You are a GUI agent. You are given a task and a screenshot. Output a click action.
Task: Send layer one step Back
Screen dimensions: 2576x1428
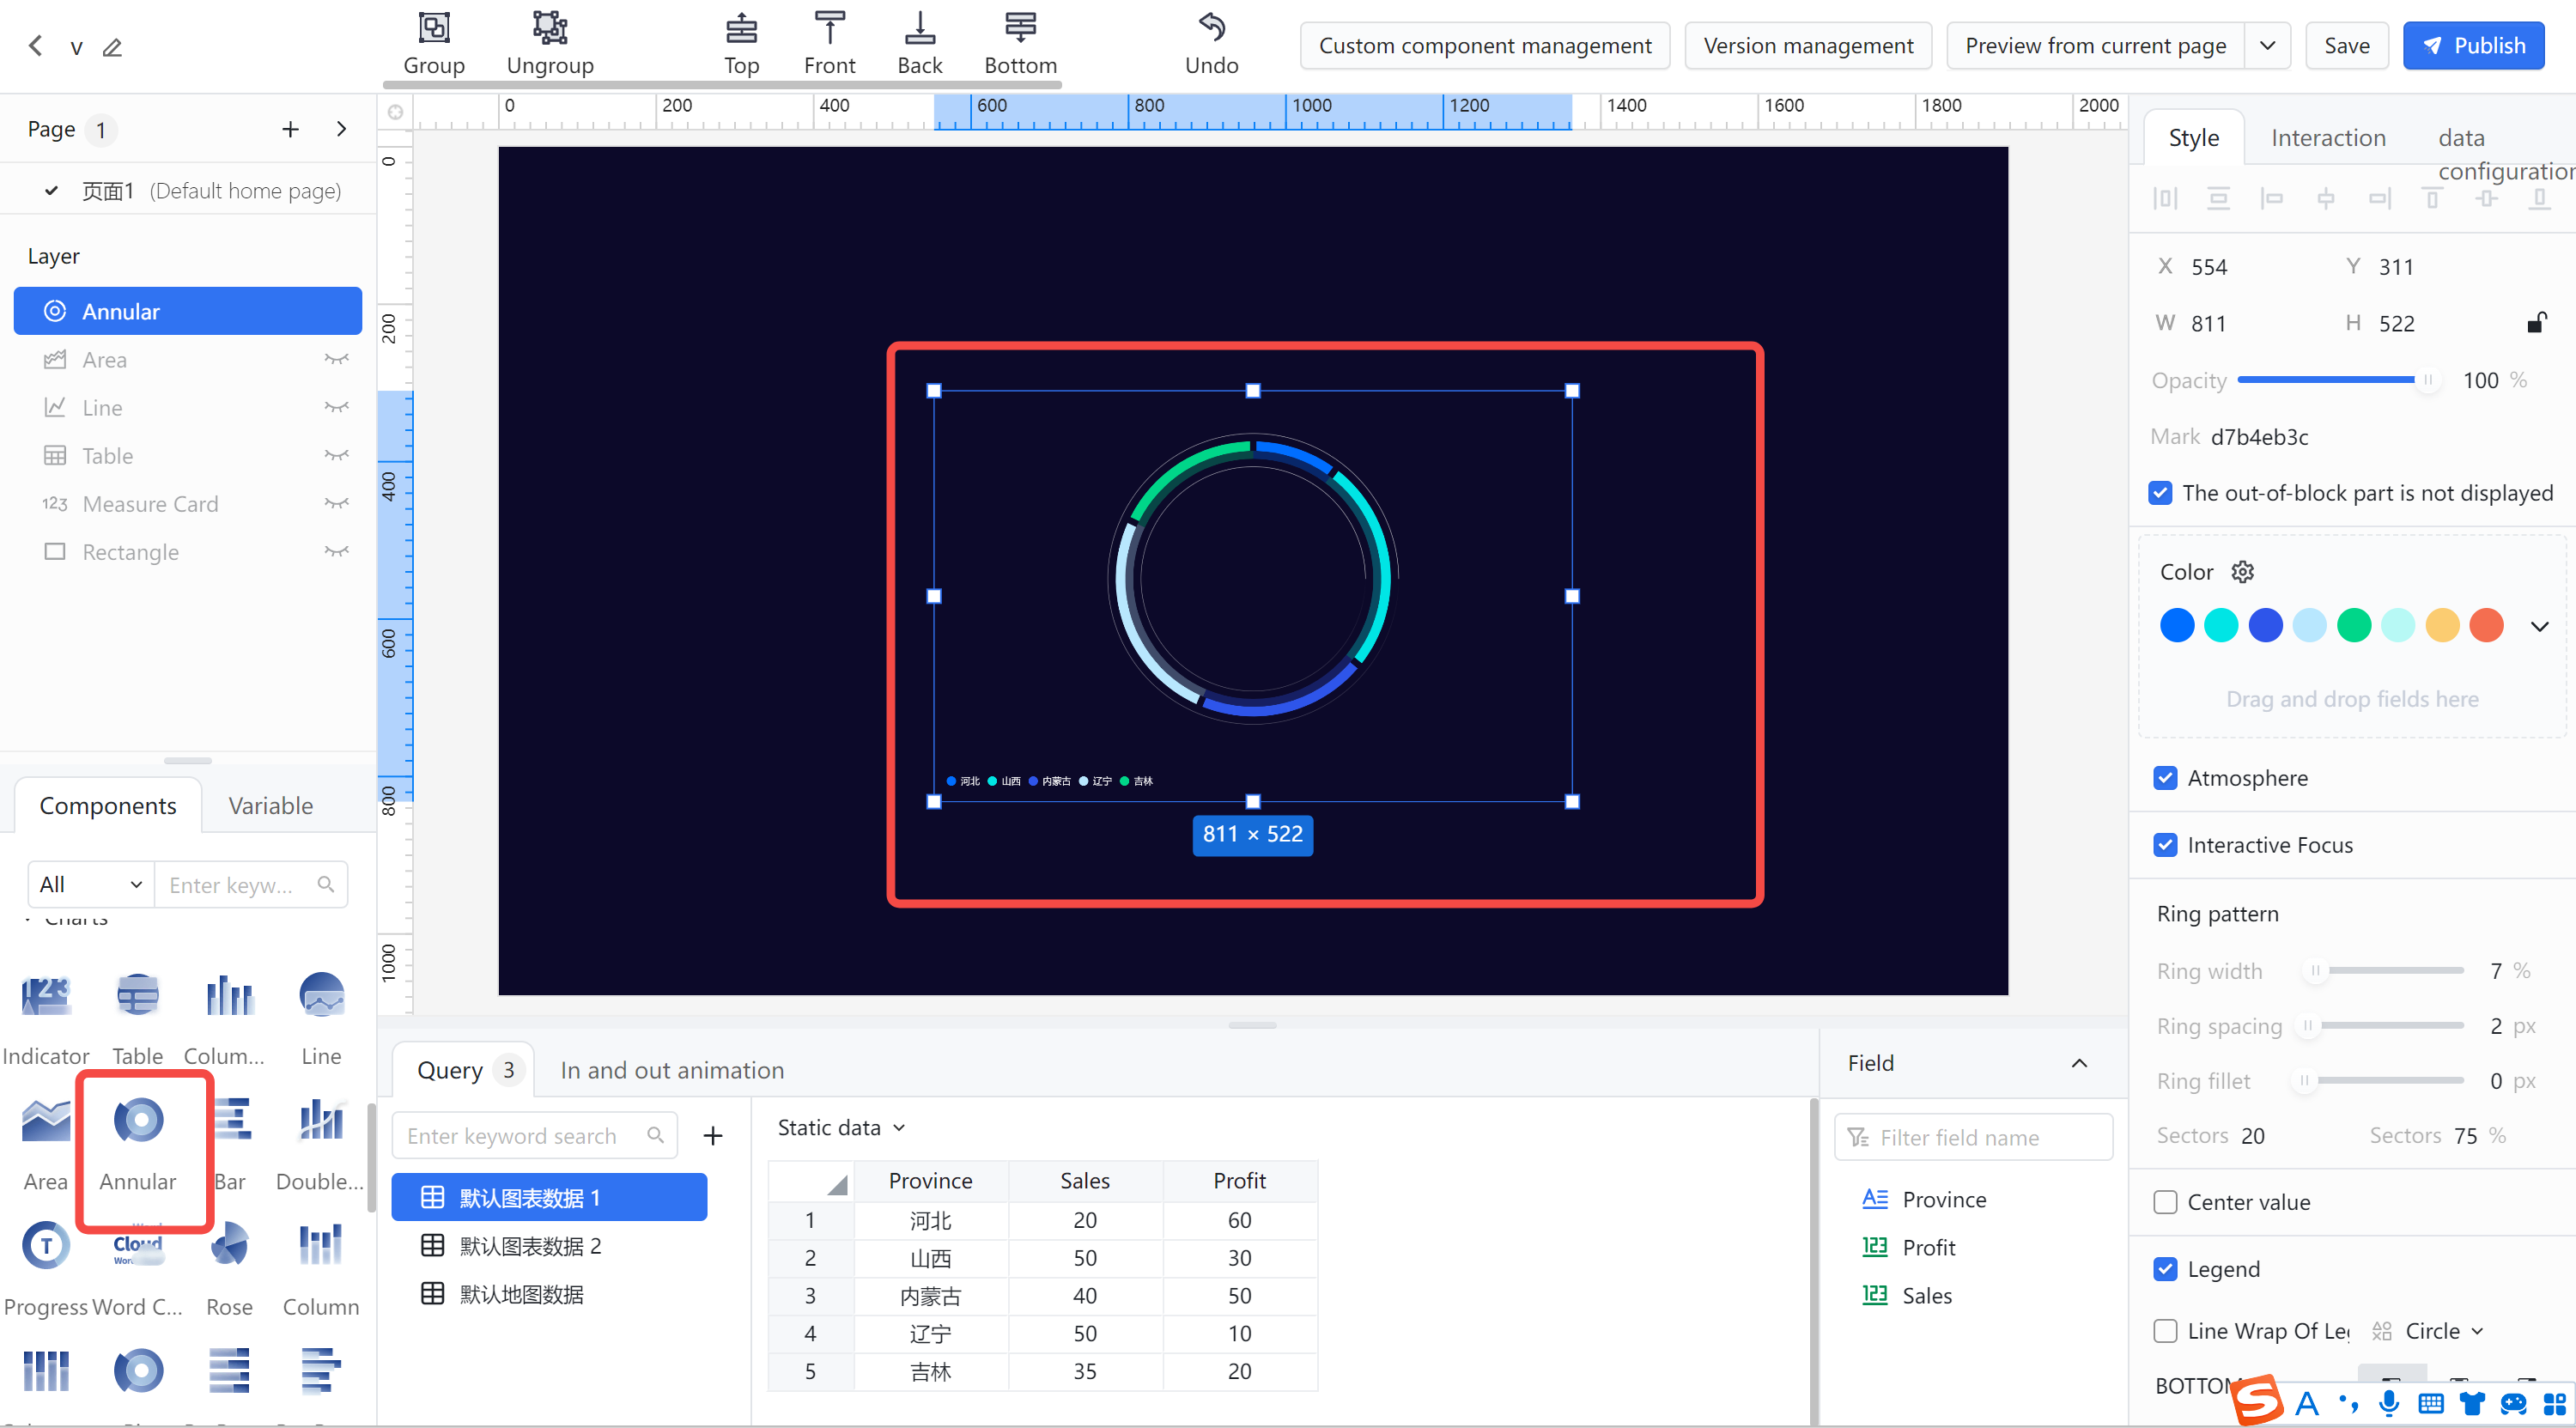click(x=919, y=44)
